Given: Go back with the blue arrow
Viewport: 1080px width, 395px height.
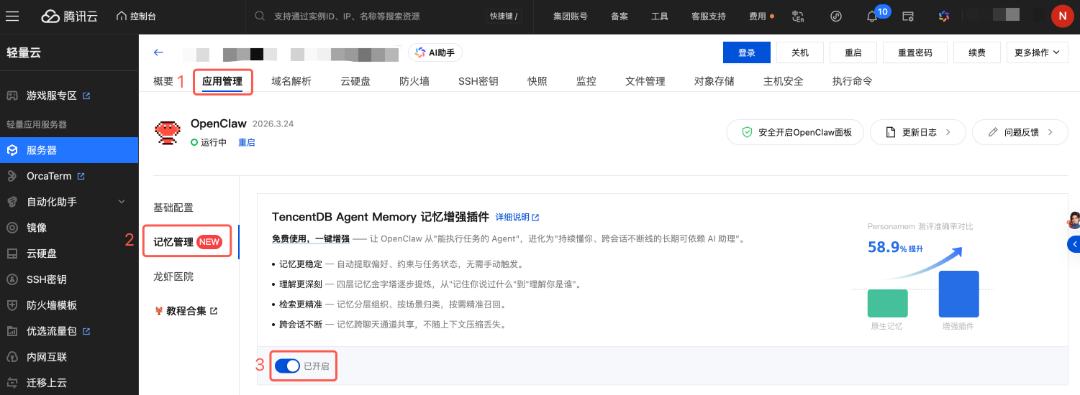Looking at the screenshot, I should [159, 52].
